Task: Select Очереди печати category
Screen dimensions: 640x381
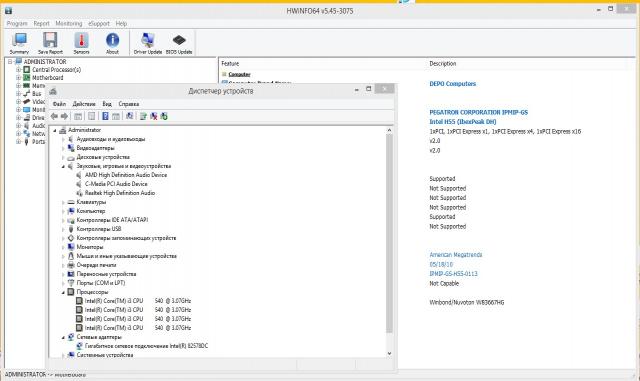Action: click(x=96, y=265)
